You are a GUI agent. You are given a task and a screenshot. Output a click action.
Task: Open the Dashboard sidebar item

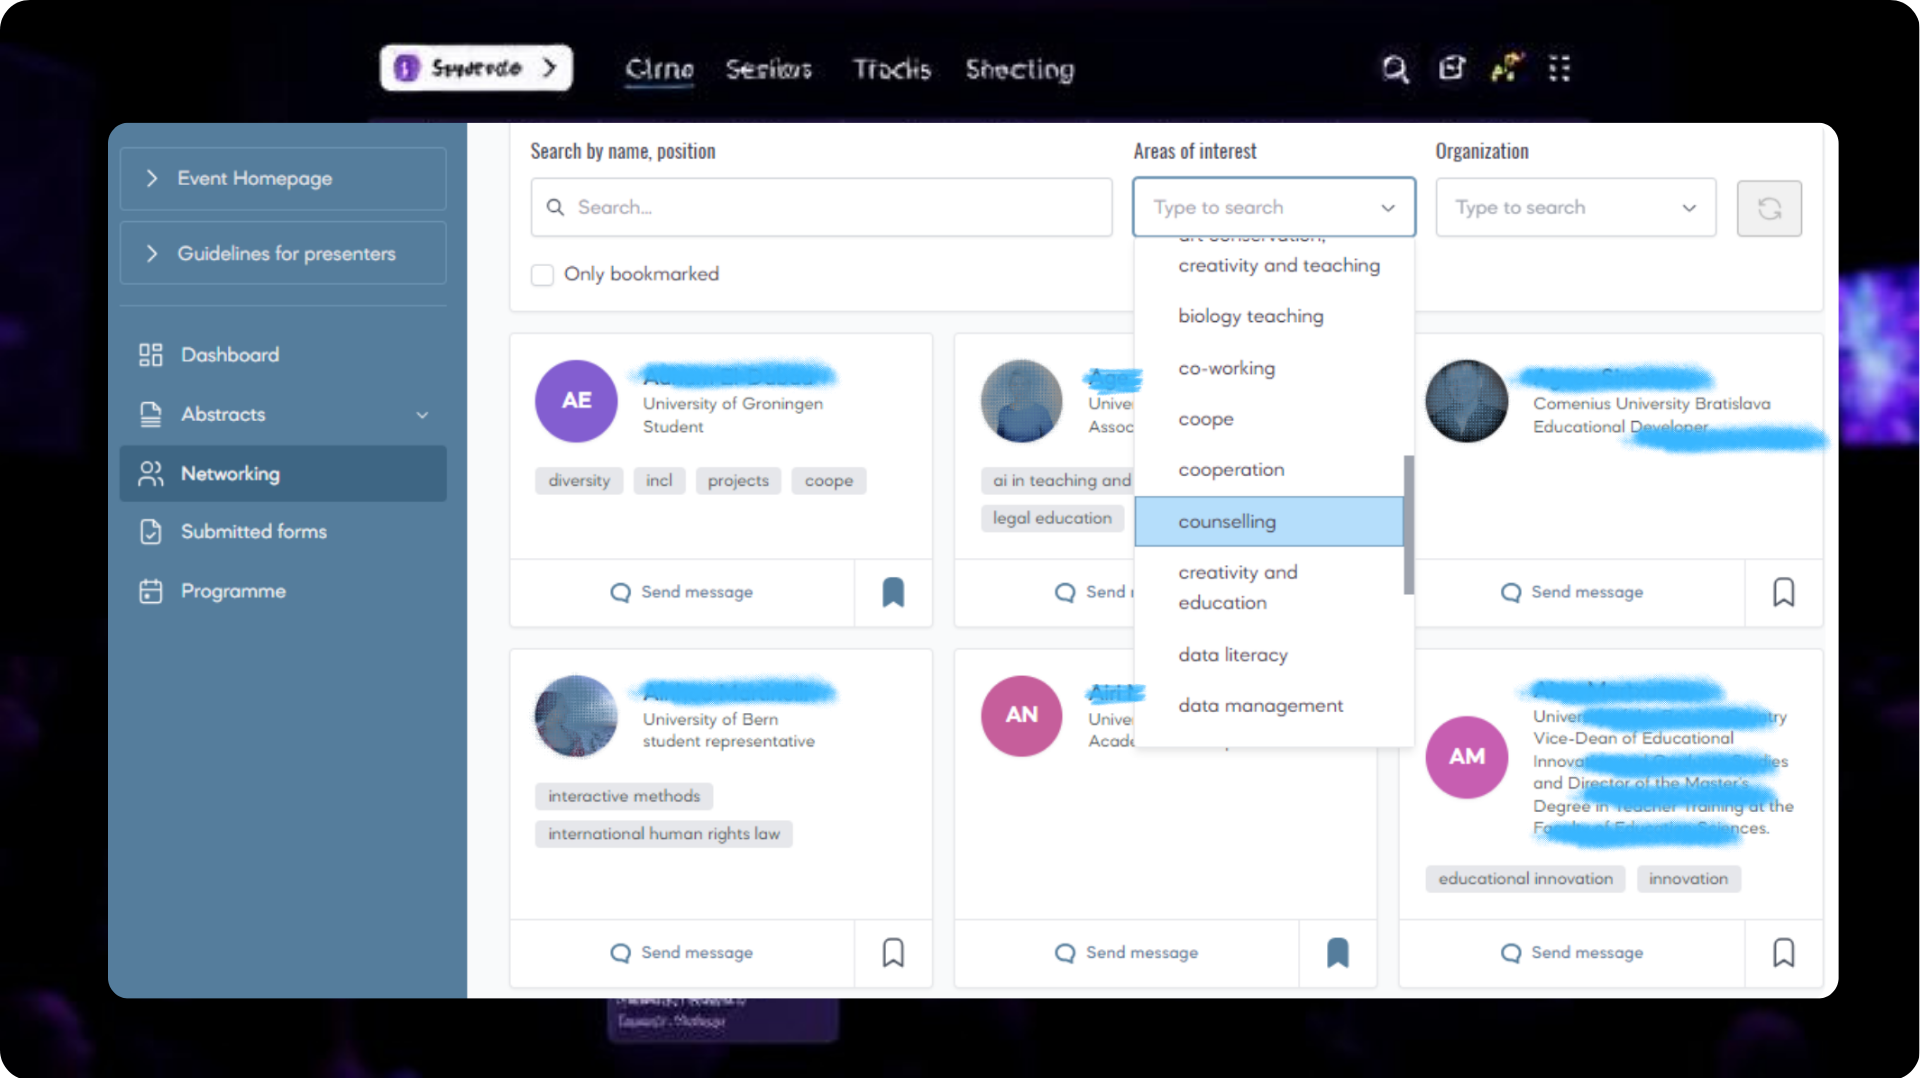pos(229,355)
